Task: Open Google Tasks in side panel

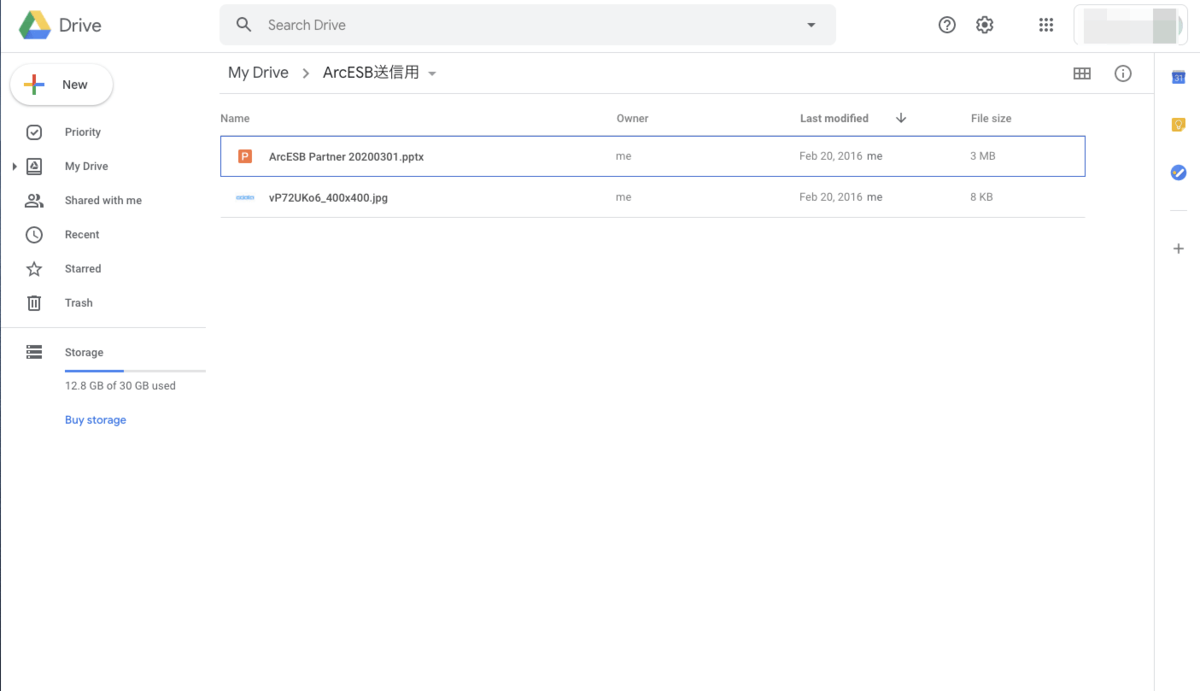Action: pyautogui.click(x=1178, y=173)
